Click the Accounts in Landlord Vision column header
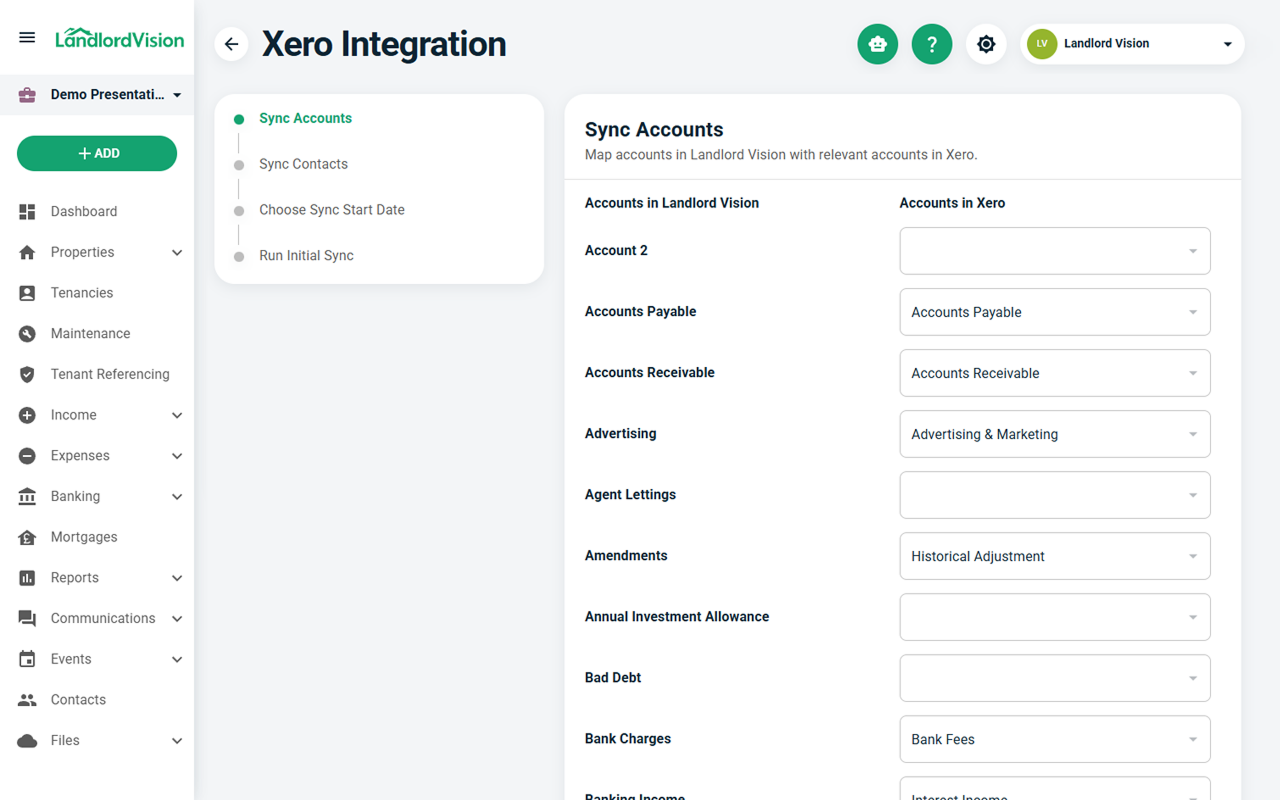Viewport: 1280px width, 800px height. pyautogui.click(x=672, y=203)
